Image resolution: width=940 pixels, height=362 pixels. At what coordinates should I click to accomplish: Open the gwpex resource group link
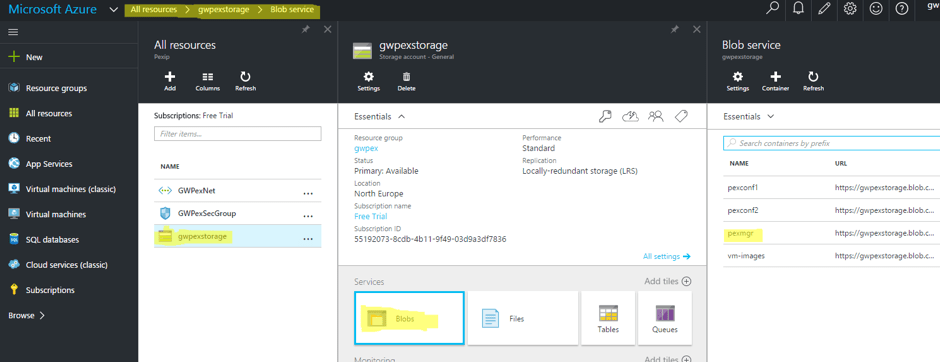point(366,148)
